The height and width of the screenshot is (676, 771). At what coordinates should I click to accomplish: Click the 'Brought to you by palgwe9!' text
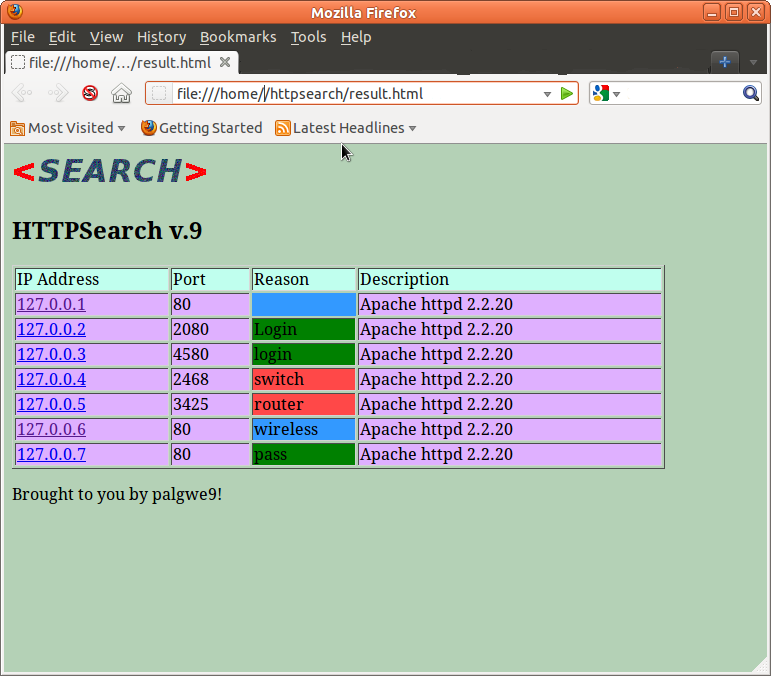(x=117, y=494)
